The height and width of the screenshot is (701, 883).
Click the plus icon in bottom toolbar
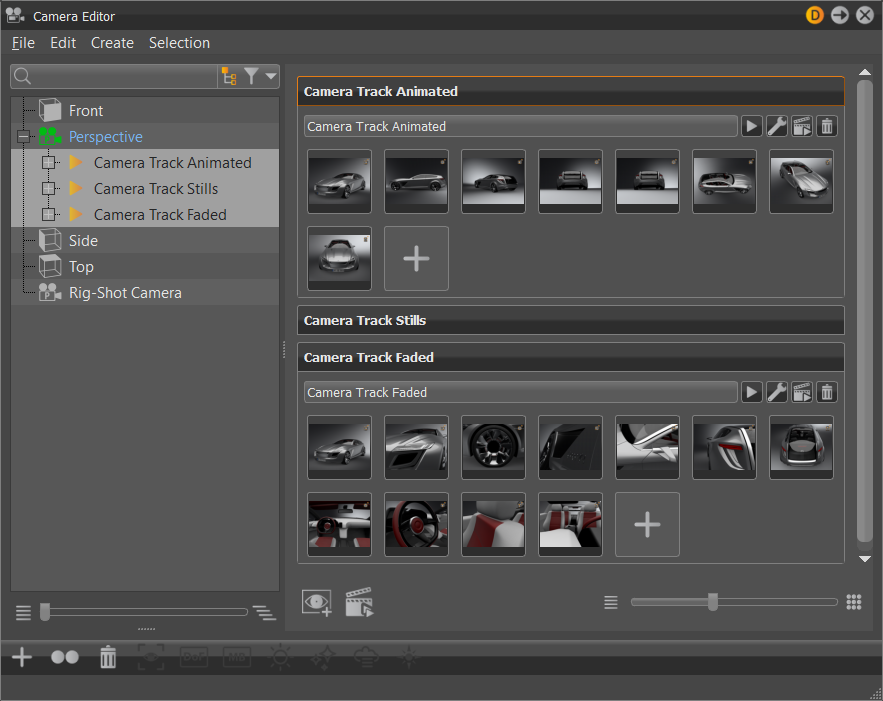(x=22, y=657)
